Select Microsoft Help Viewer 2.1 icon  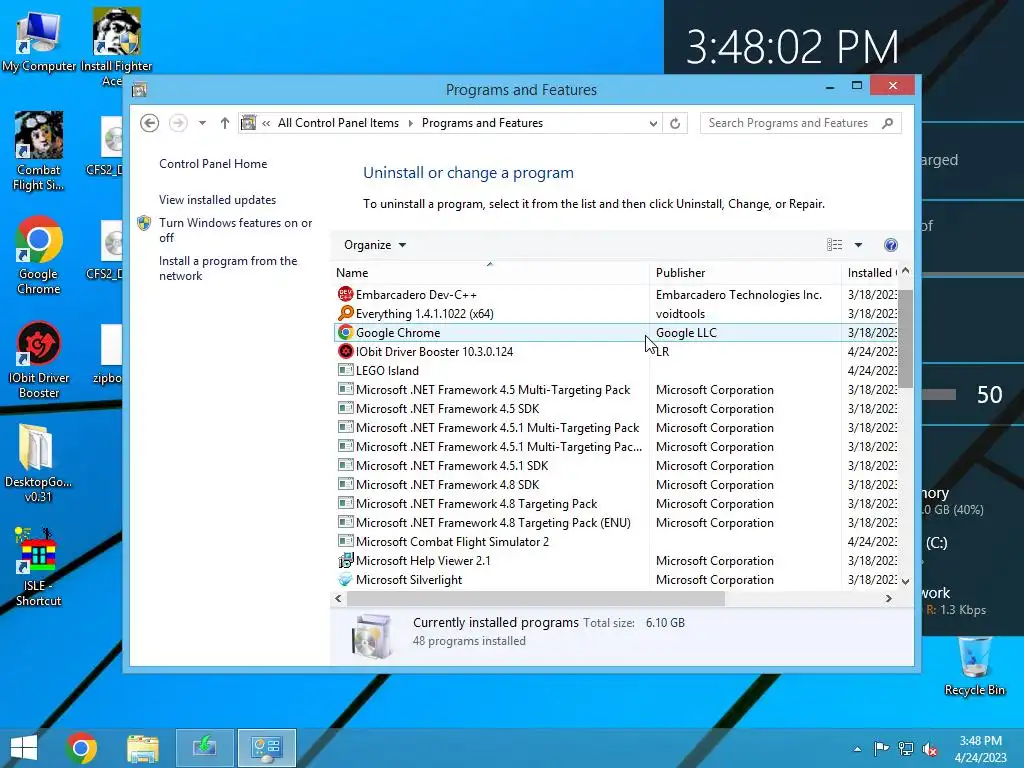click(345, 560)
